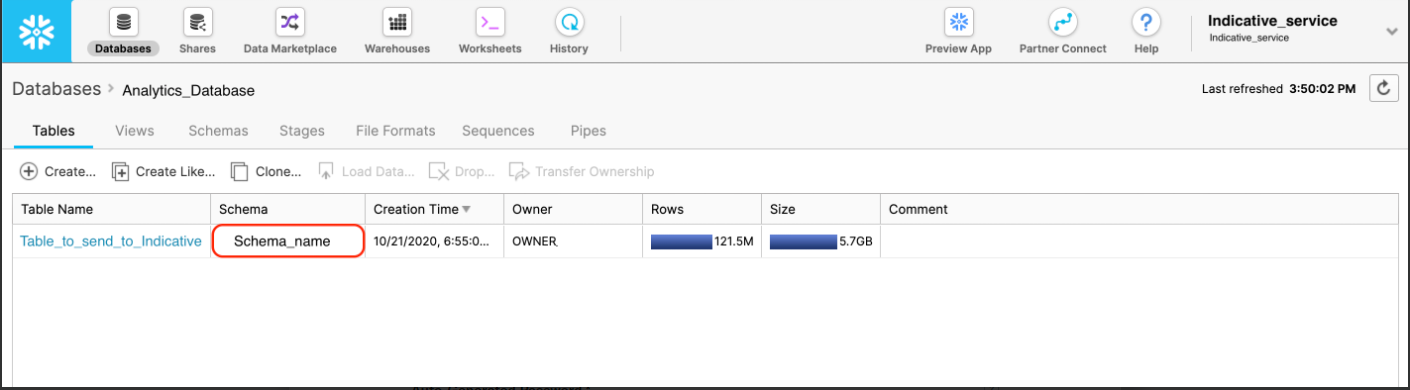Click the OWNER cell value
This screenshot has width=1410, height=390.
534,241
